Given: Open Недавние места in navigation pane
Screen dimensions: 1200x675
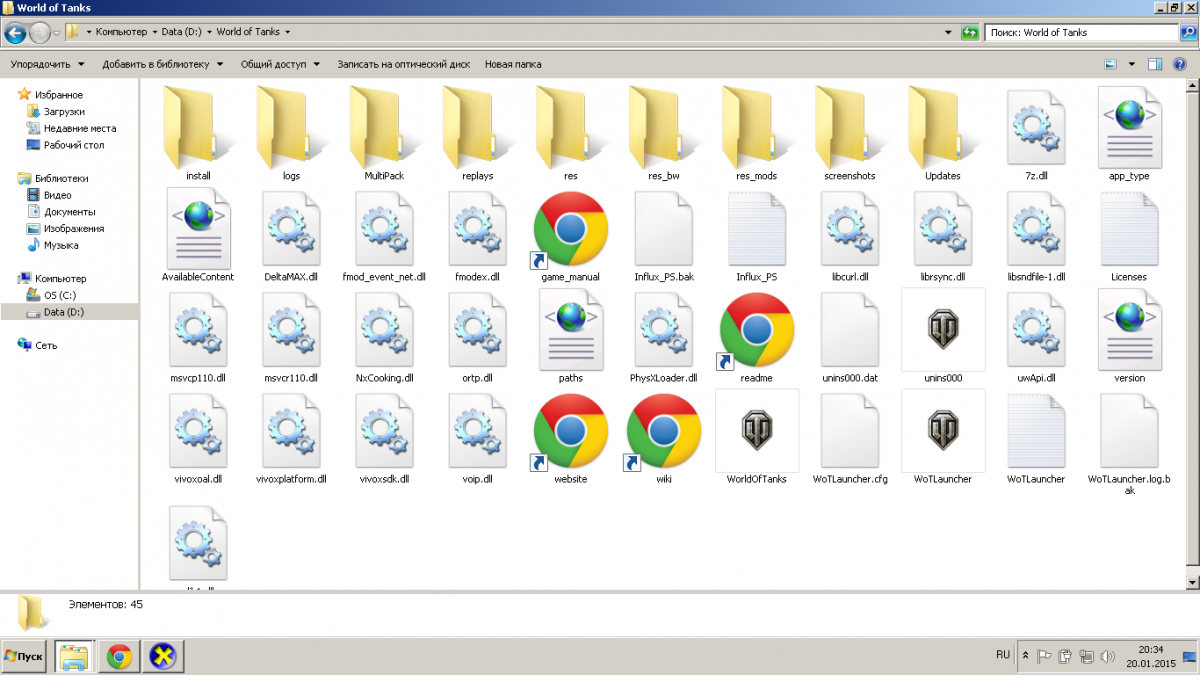Looking at the screenshot, I should point(71,128).
